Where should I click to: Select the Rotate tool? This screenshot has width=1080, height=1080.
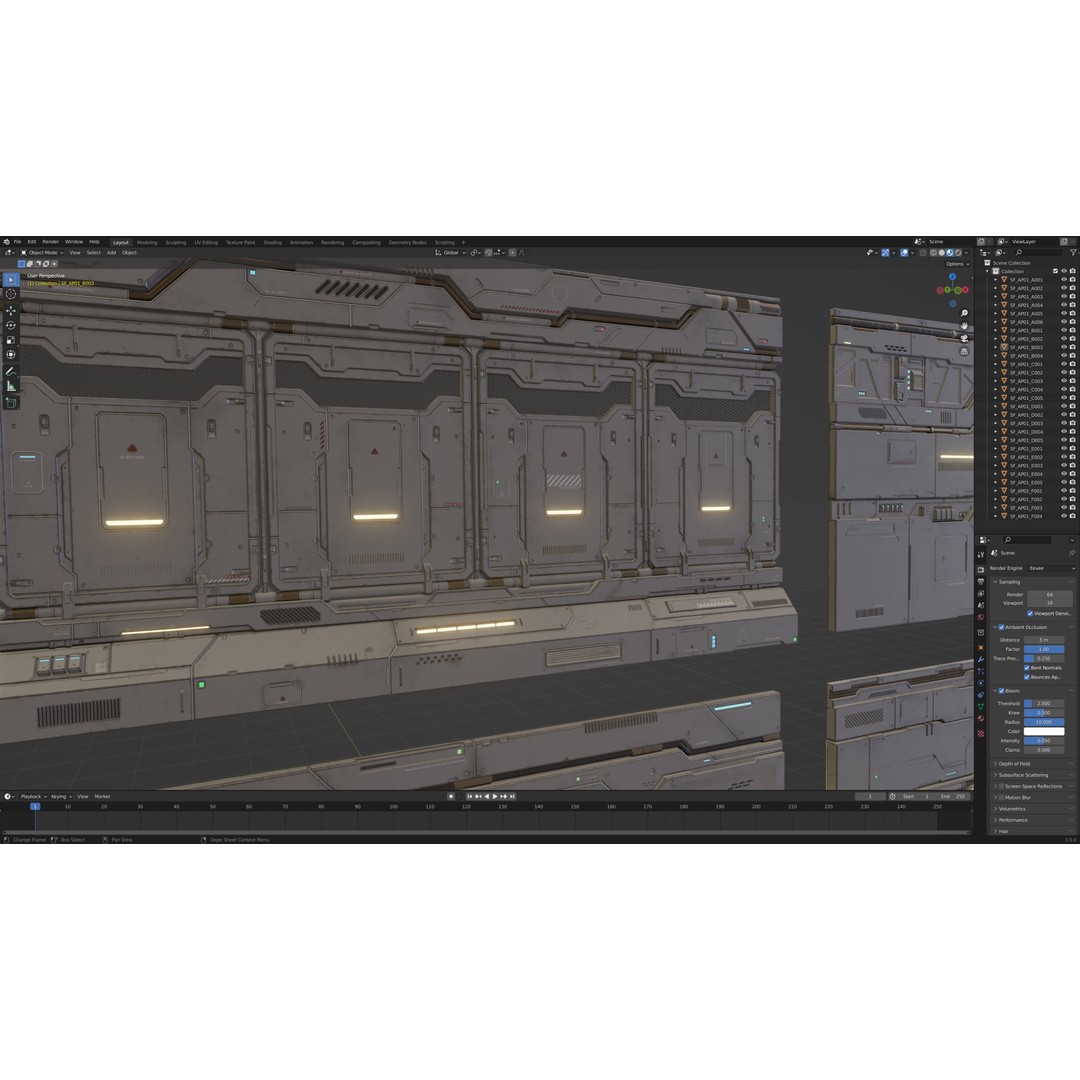pyautogui.click(x=10, y=325)
